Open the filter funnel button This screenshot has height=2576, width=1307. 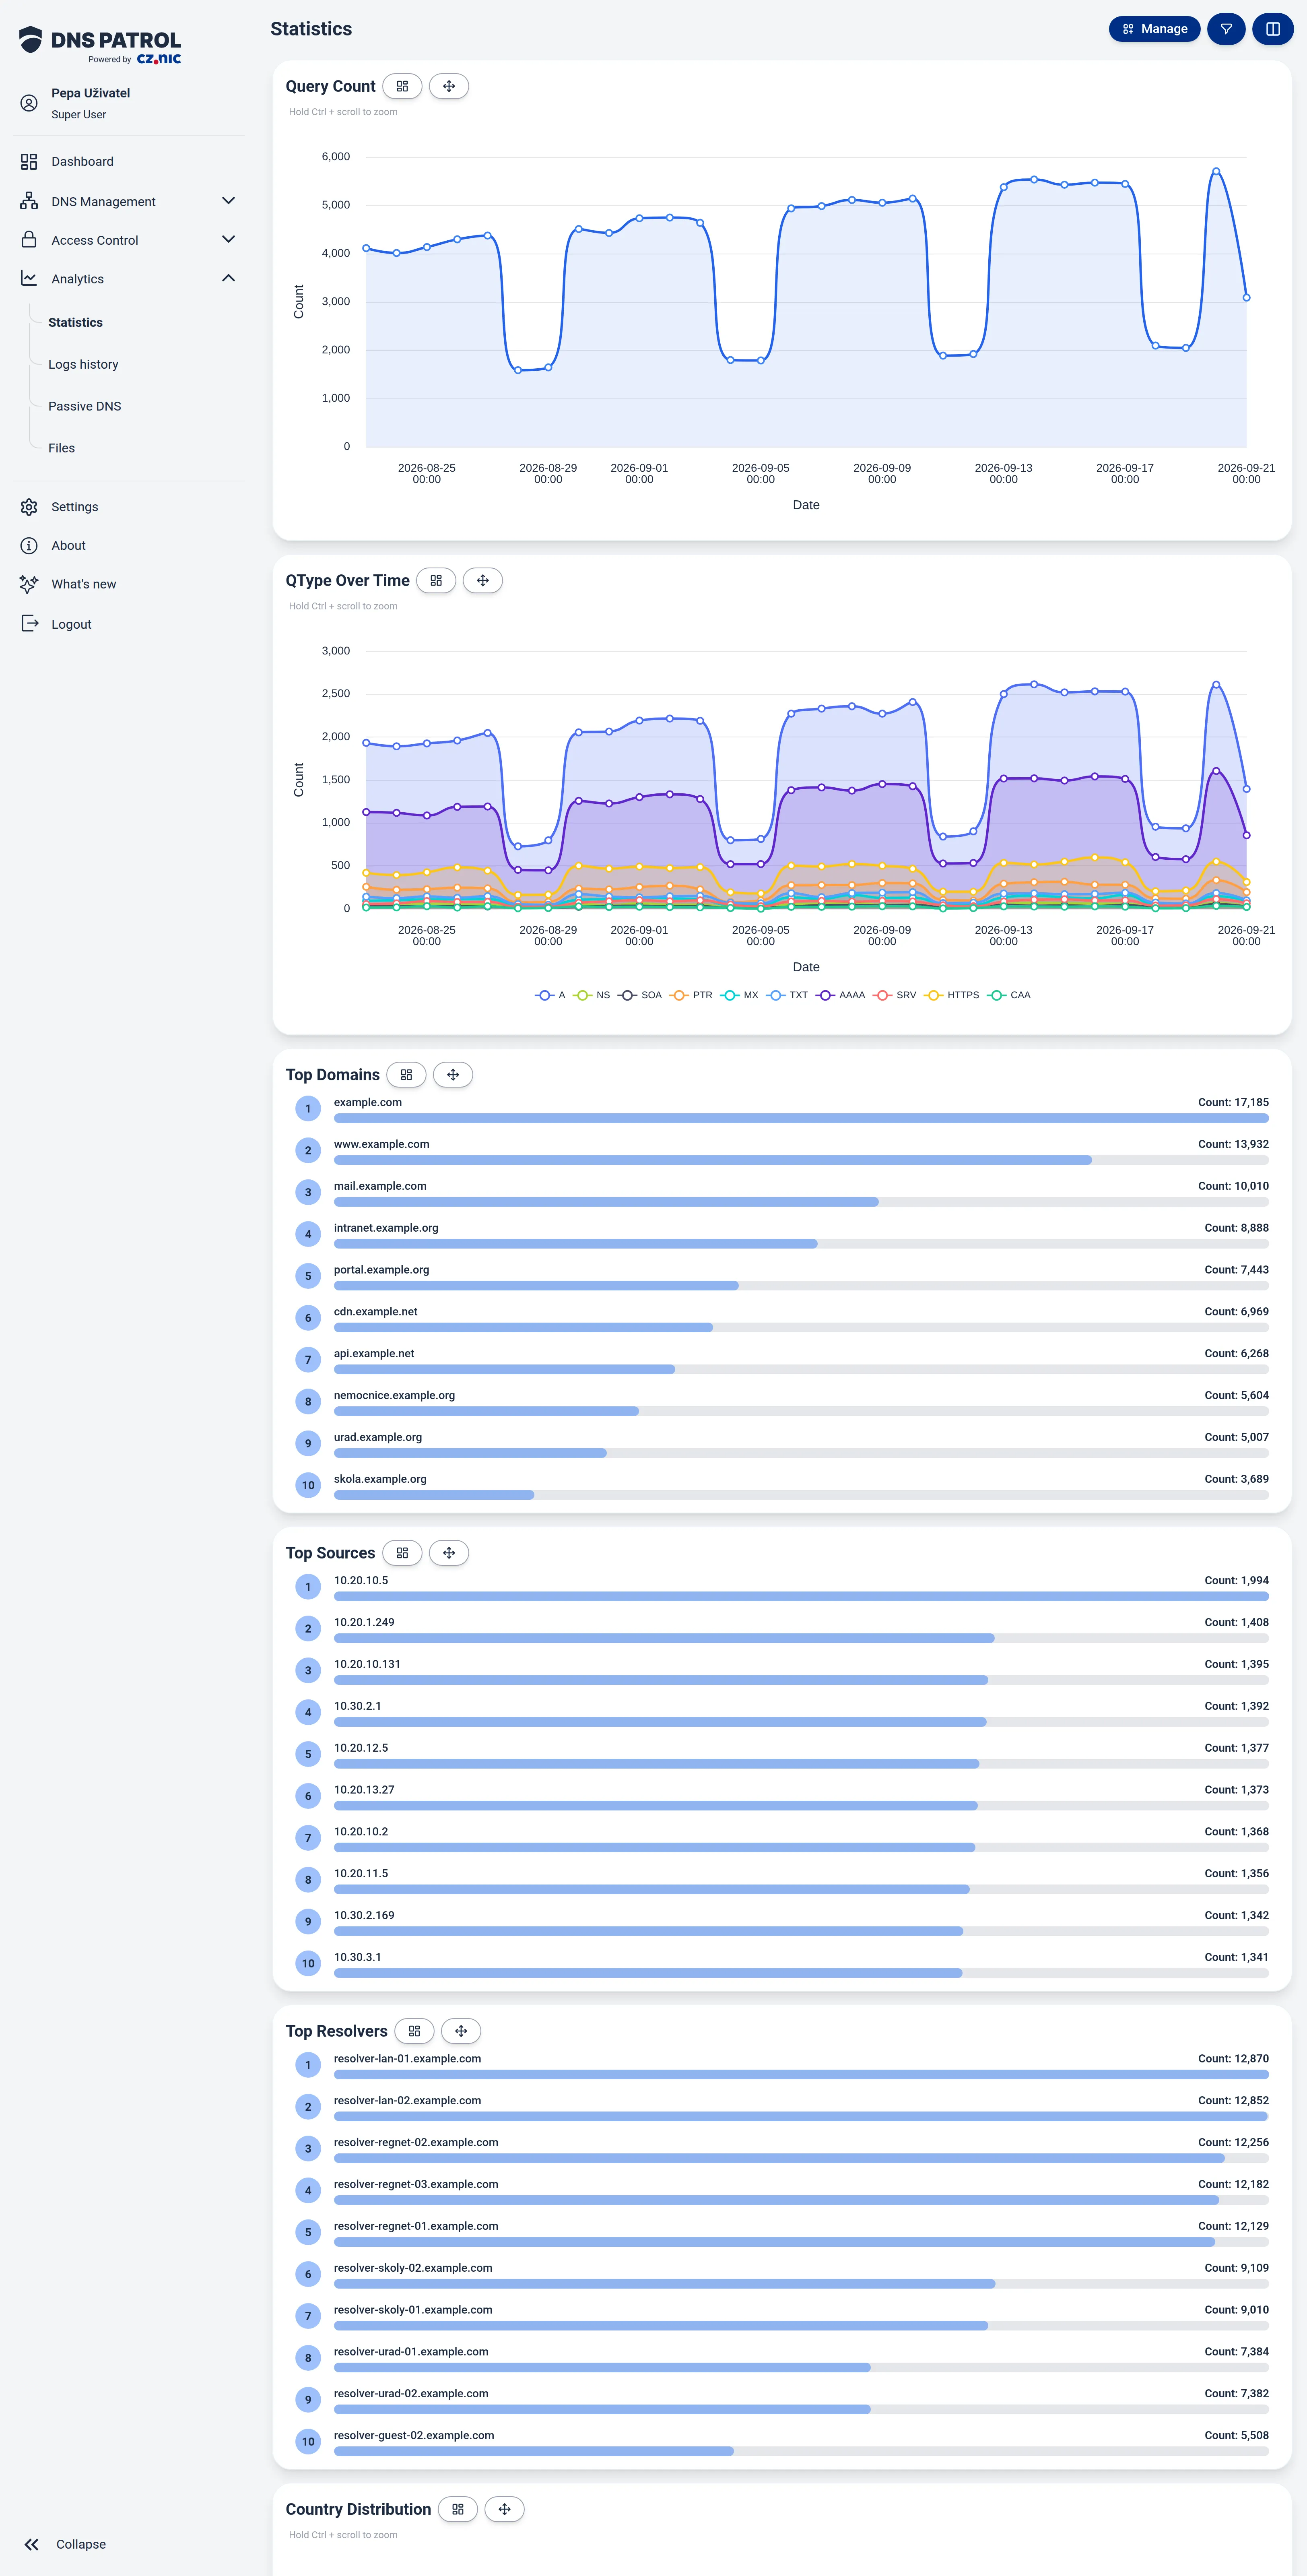tap(1226, 29)
